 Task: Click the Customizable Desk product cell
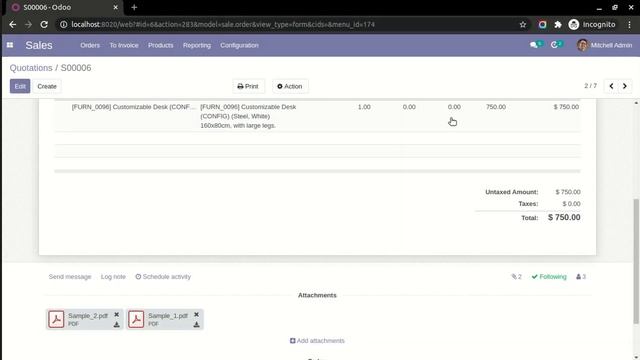coord(133,107)
